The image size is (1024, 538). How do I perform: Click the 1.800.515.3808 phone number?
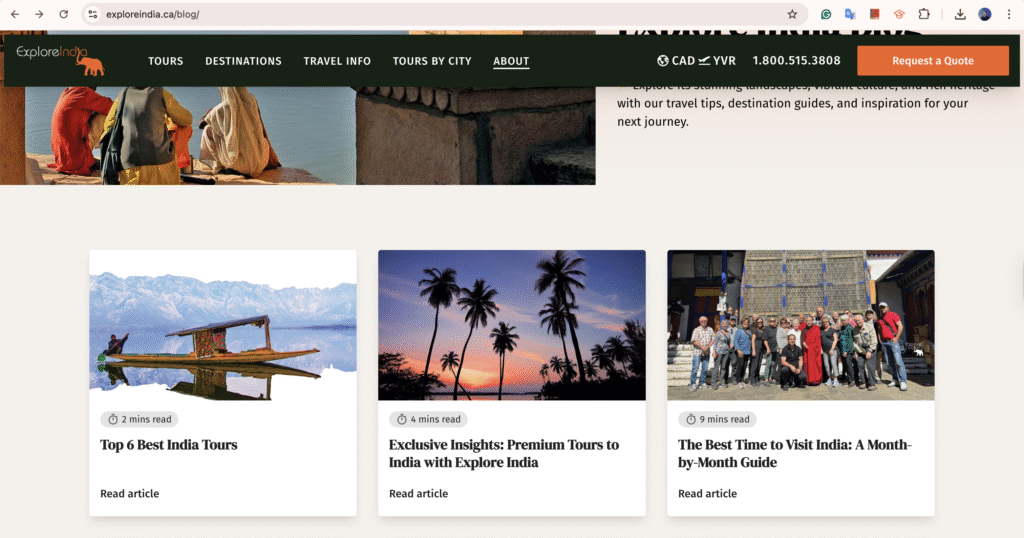pyautogui.click(x=796, y=61)
